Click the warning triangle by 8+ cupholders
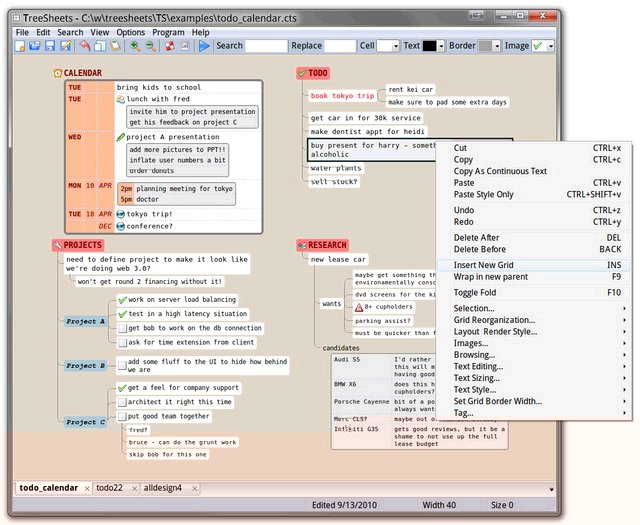The image size is (640, 525). (359, 307)
